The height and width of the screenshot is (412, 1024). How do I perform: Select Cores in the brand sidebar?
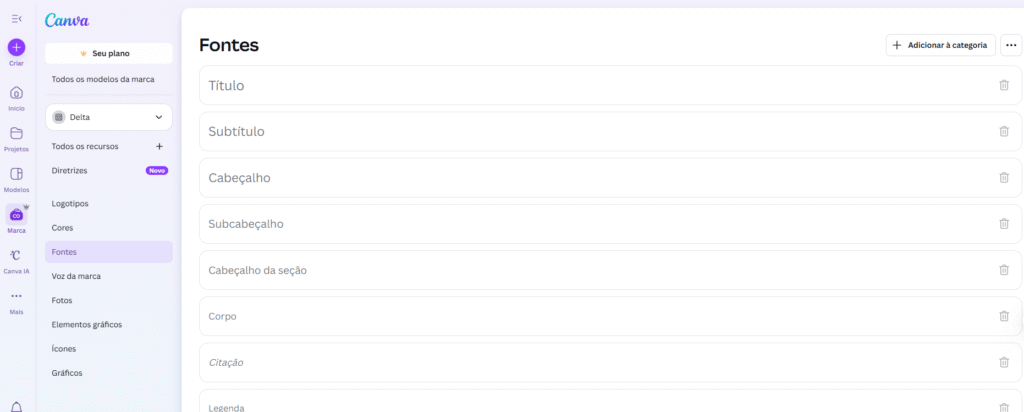(63, 228)
